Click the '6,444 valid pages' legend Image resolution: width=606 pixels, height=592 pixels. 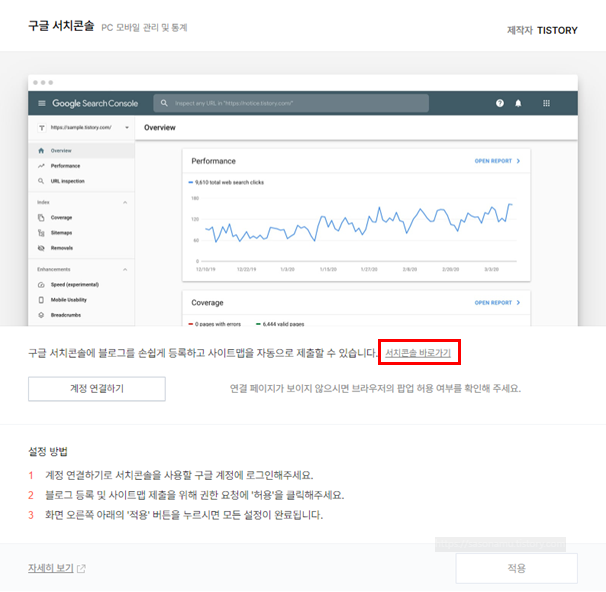(280, 324)
